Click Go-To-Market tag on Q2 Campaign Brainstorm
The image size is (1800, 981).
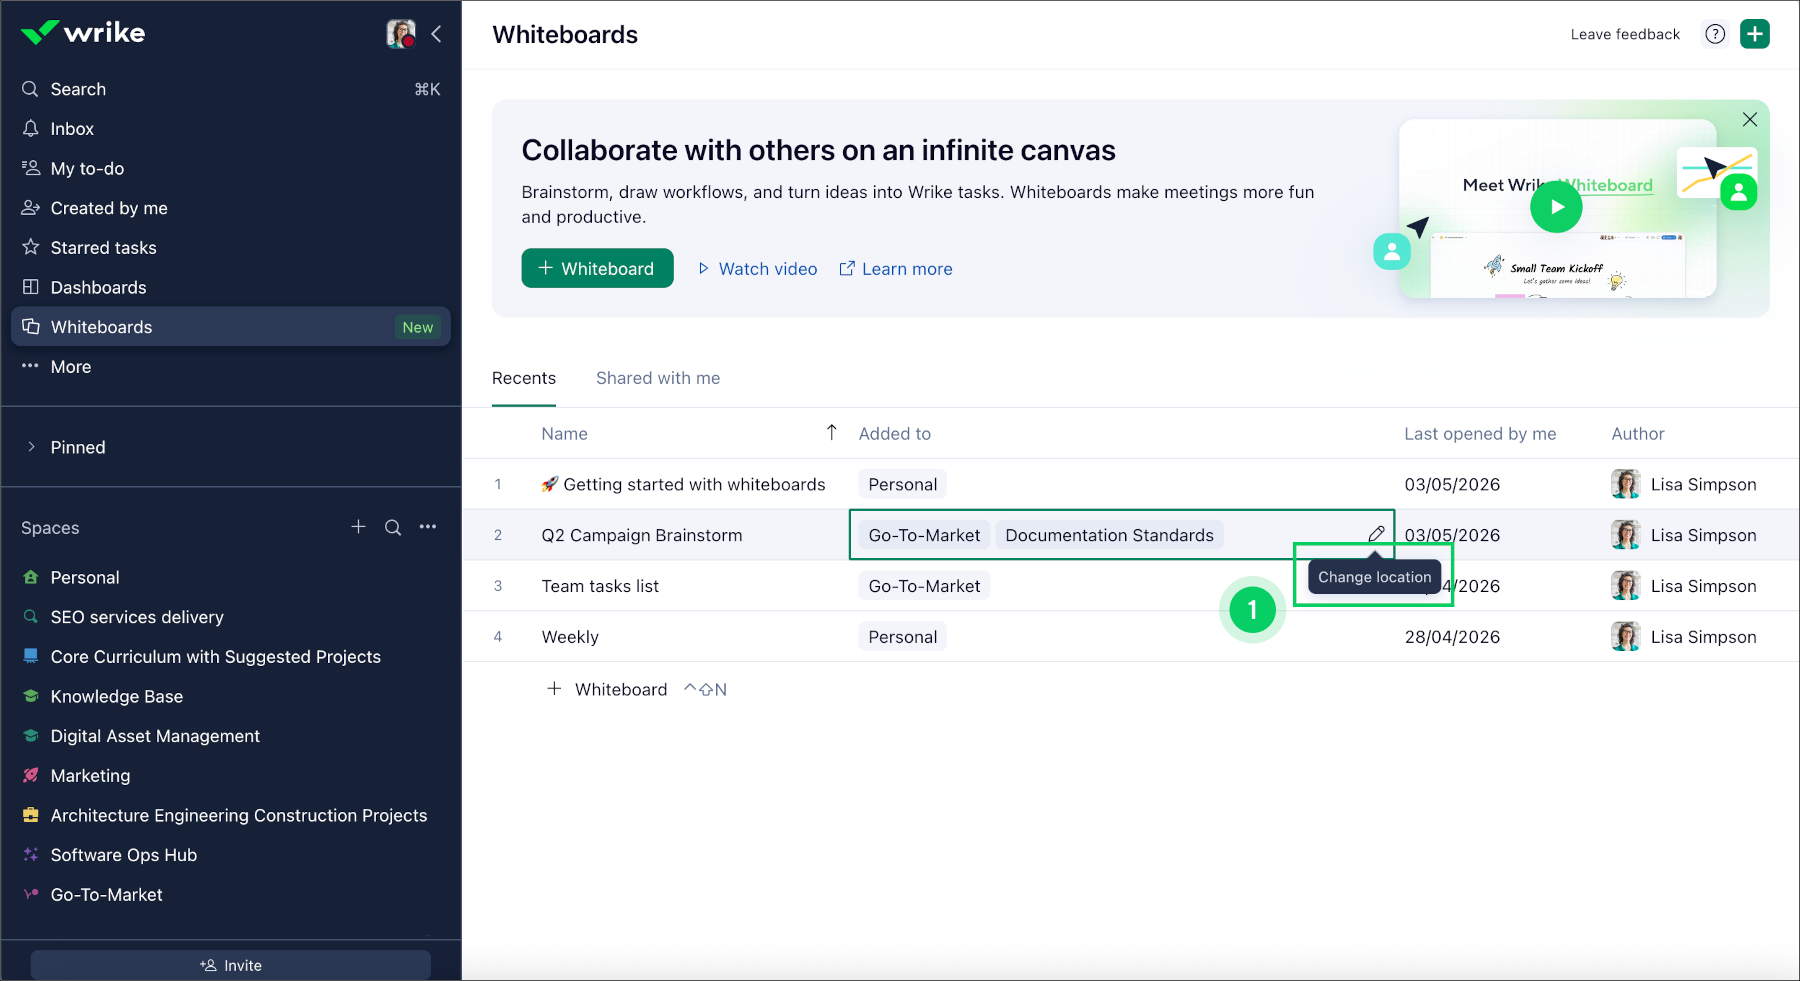tap(924, 535)
